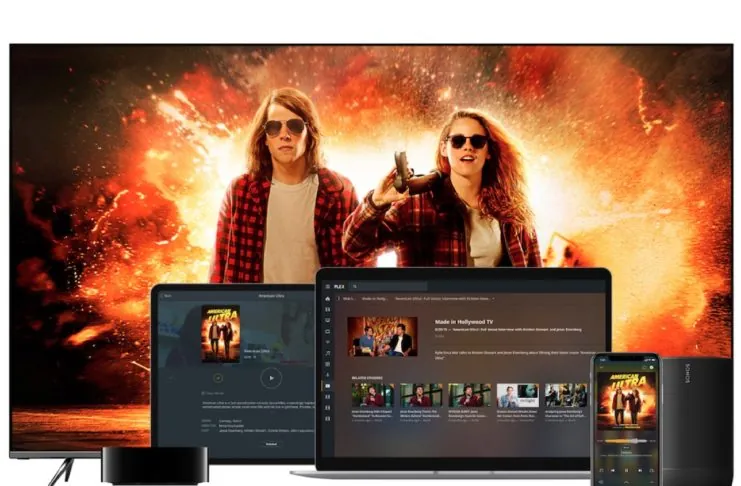Screen dimensions: 741x486
Task: Tap the cast icon on the phone player
Action: pyautogui.click(x=644, y=367)
